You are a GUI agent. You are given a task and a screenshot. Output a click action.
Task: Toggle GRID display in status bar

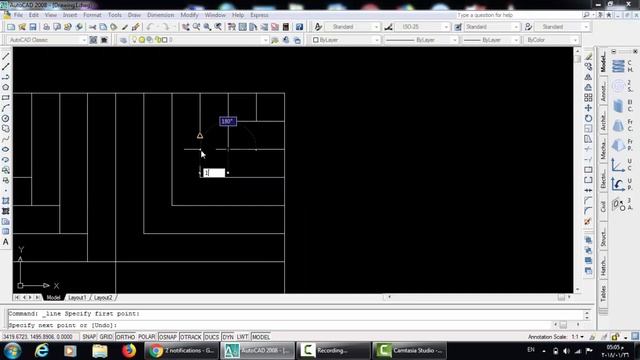[106, 337]
